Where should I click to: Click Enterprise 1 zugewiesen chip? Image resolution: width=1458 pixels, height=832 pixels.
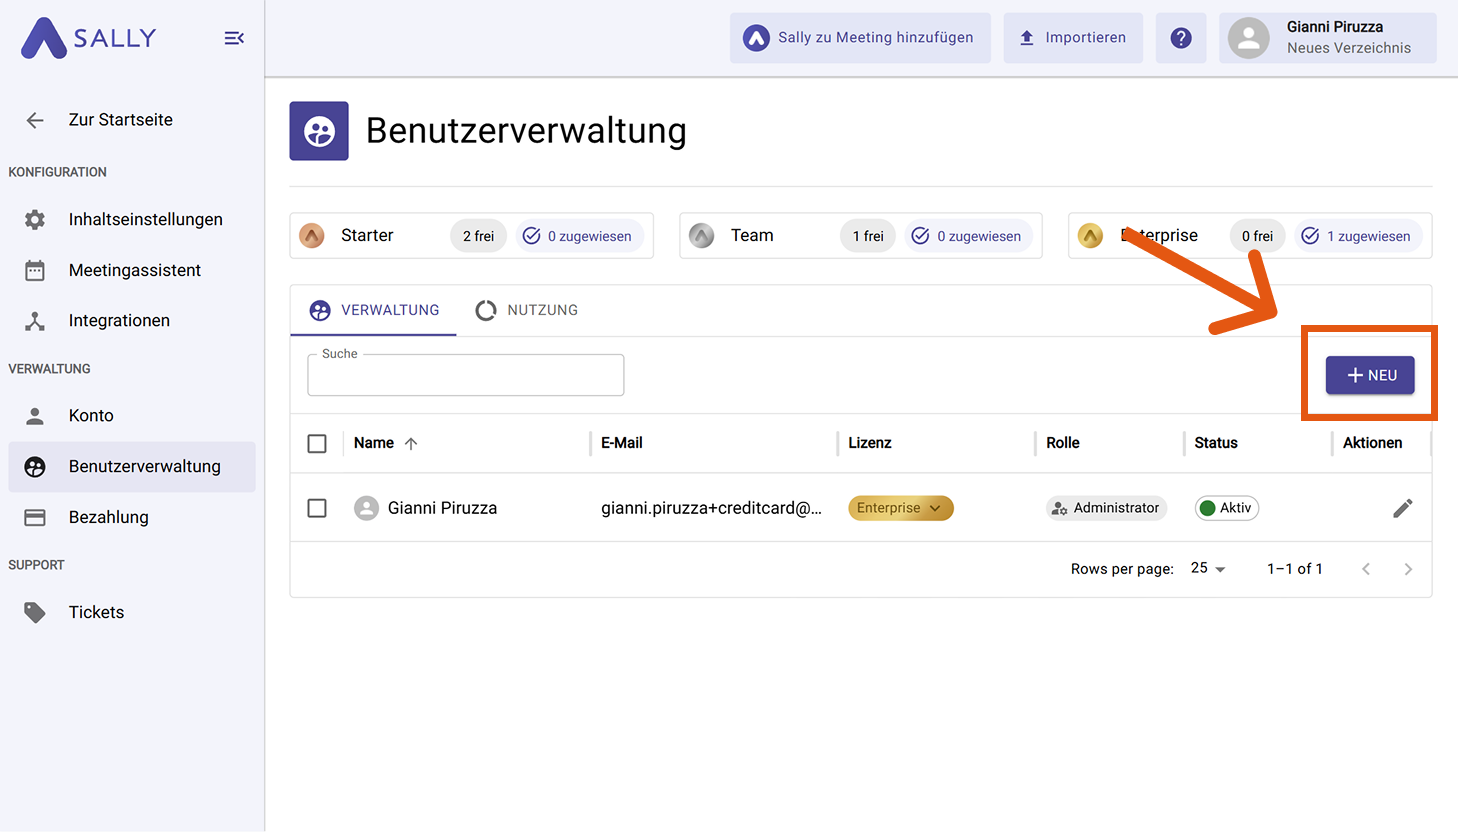(1358, 236)
